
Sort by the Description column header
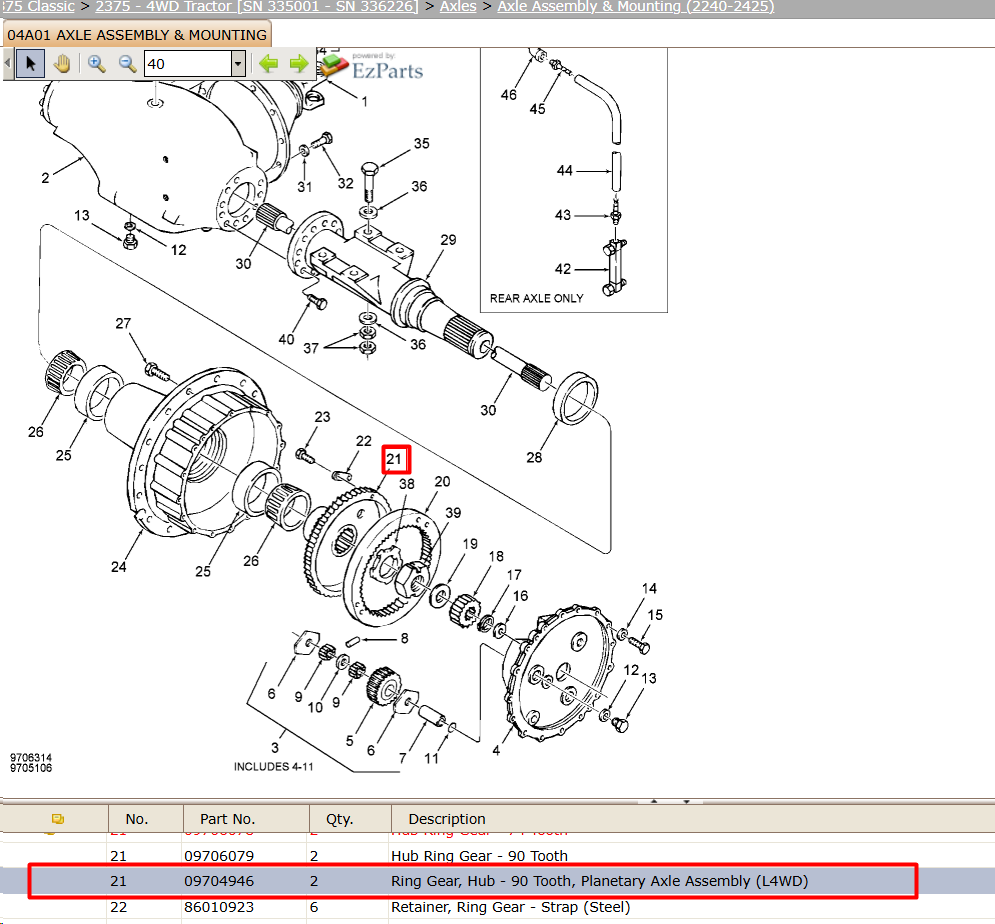click(x=447, y=819)
